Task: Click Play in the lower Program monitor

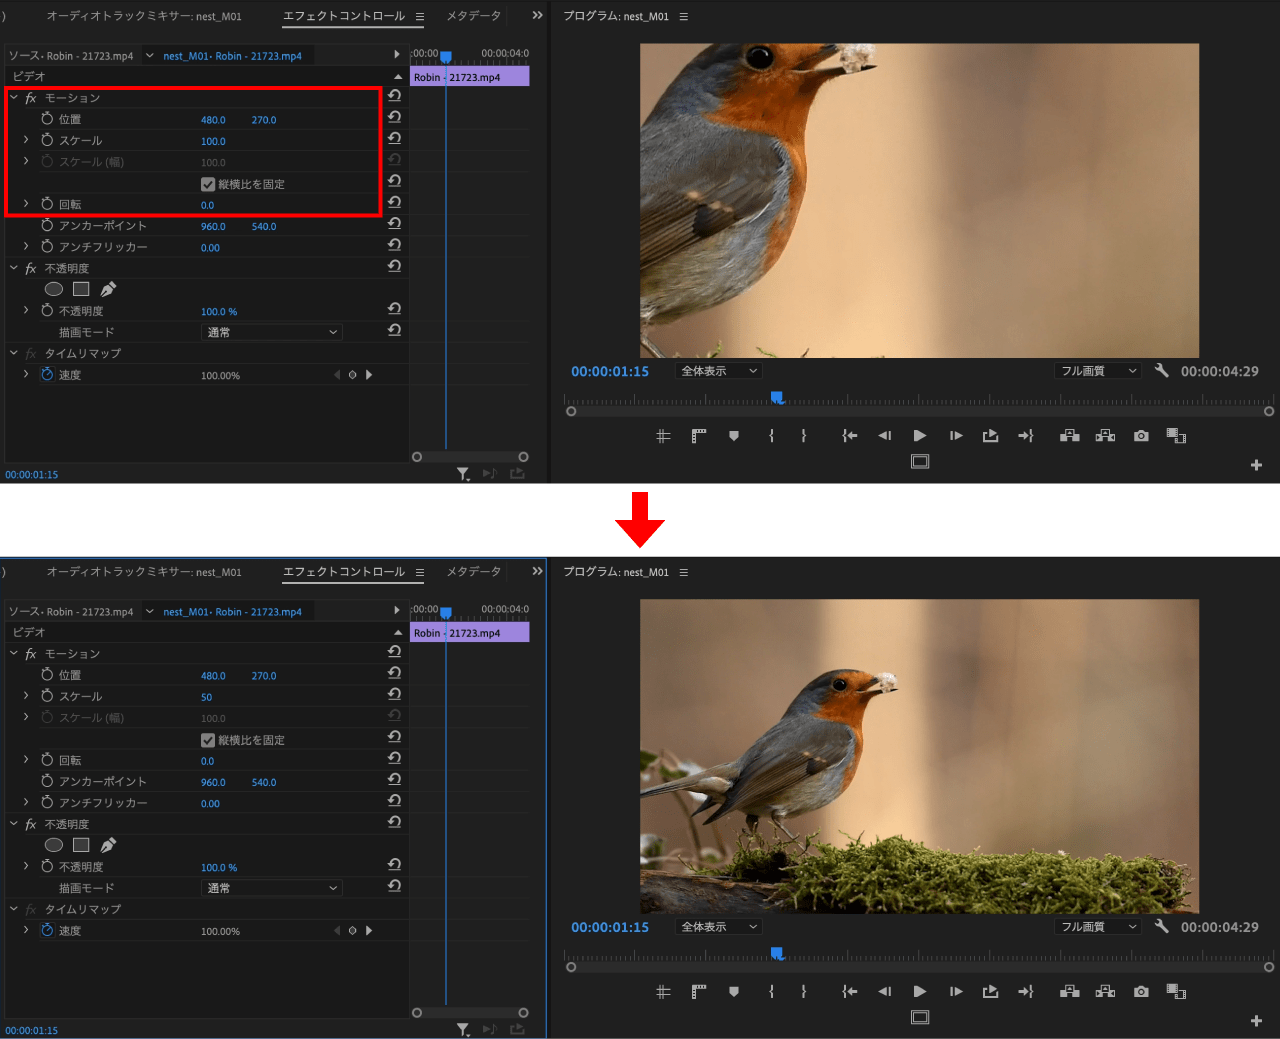Action: click(x=920, y=992)
